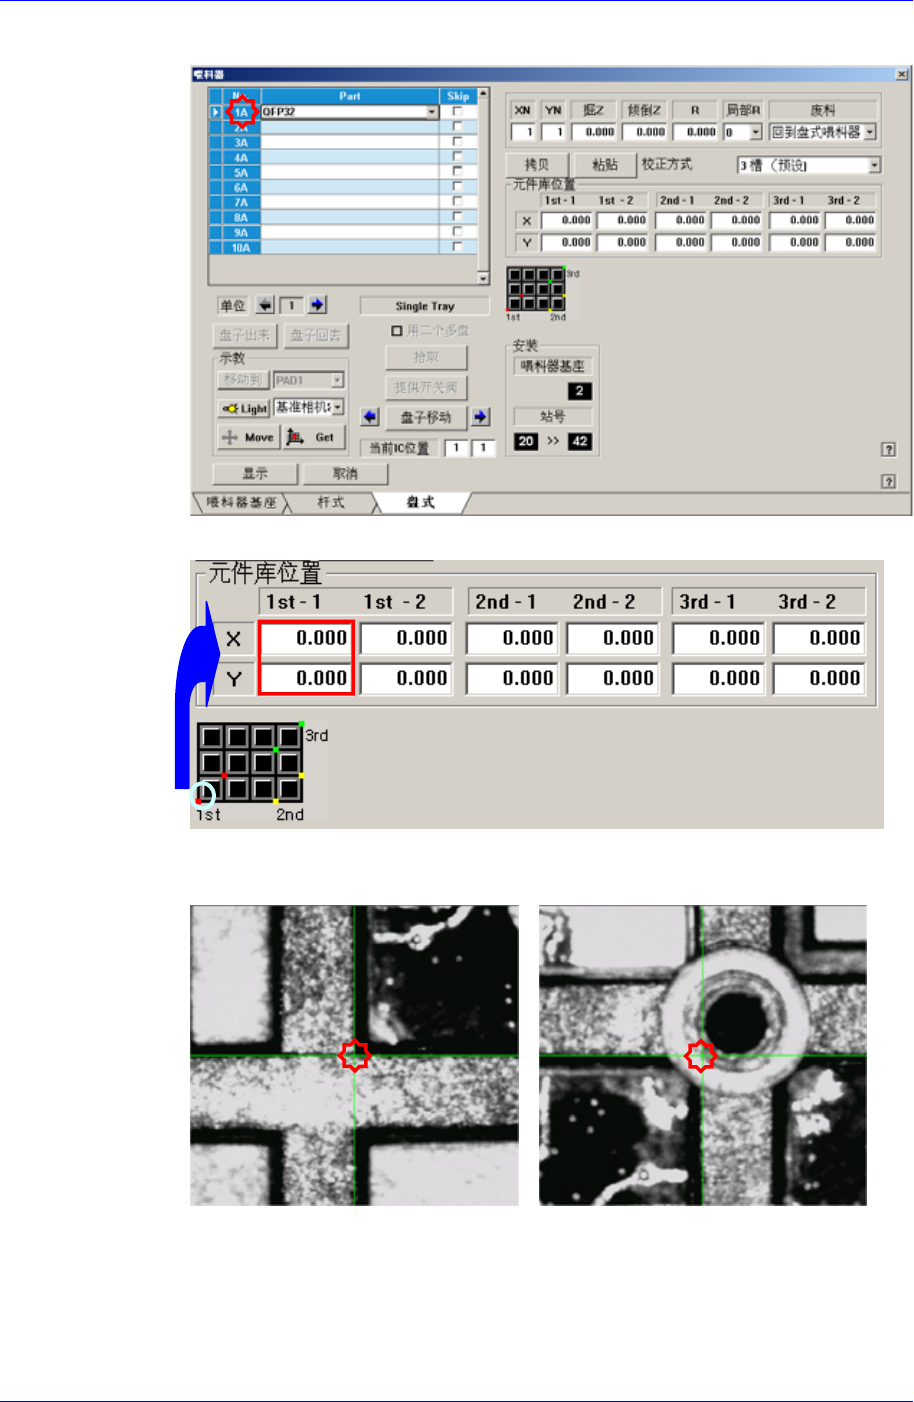This screenshot has width=914, height=1402.
Task: Check the Skip box for row 3A
Action: [458, 142]
